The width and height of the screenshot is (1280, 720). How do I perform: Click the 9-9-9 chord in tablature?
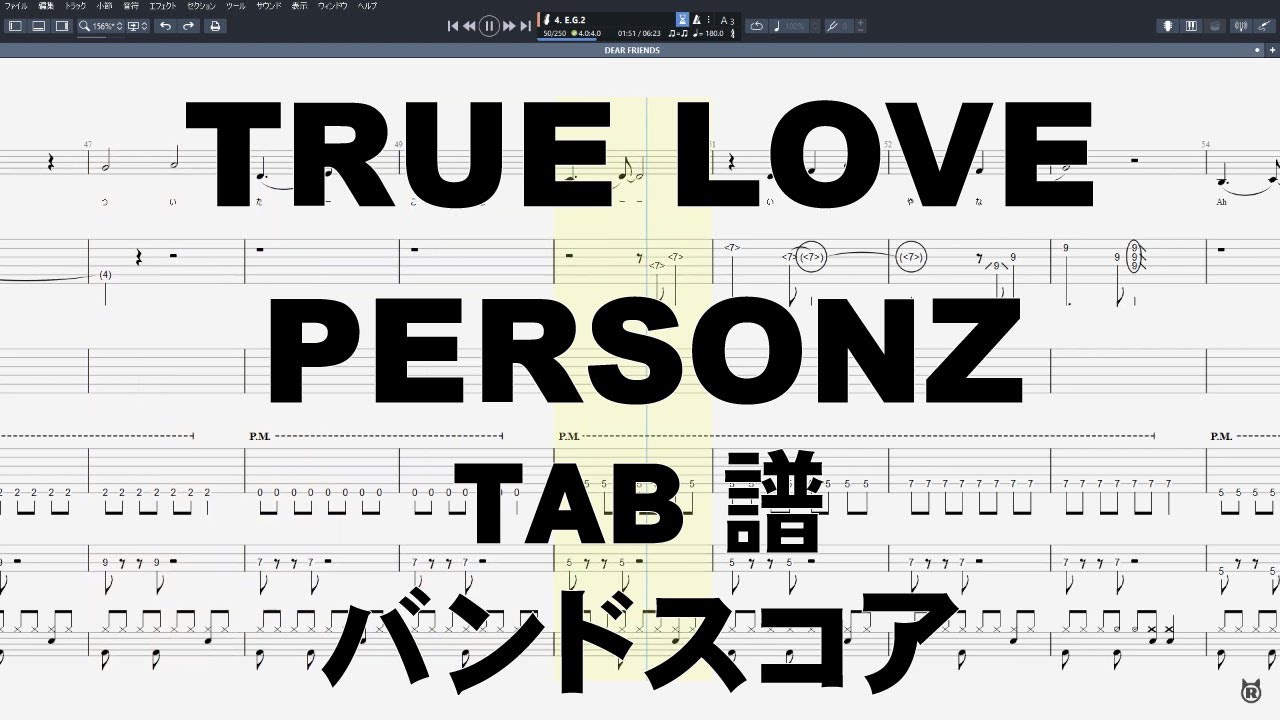(x=1134, y=258)
